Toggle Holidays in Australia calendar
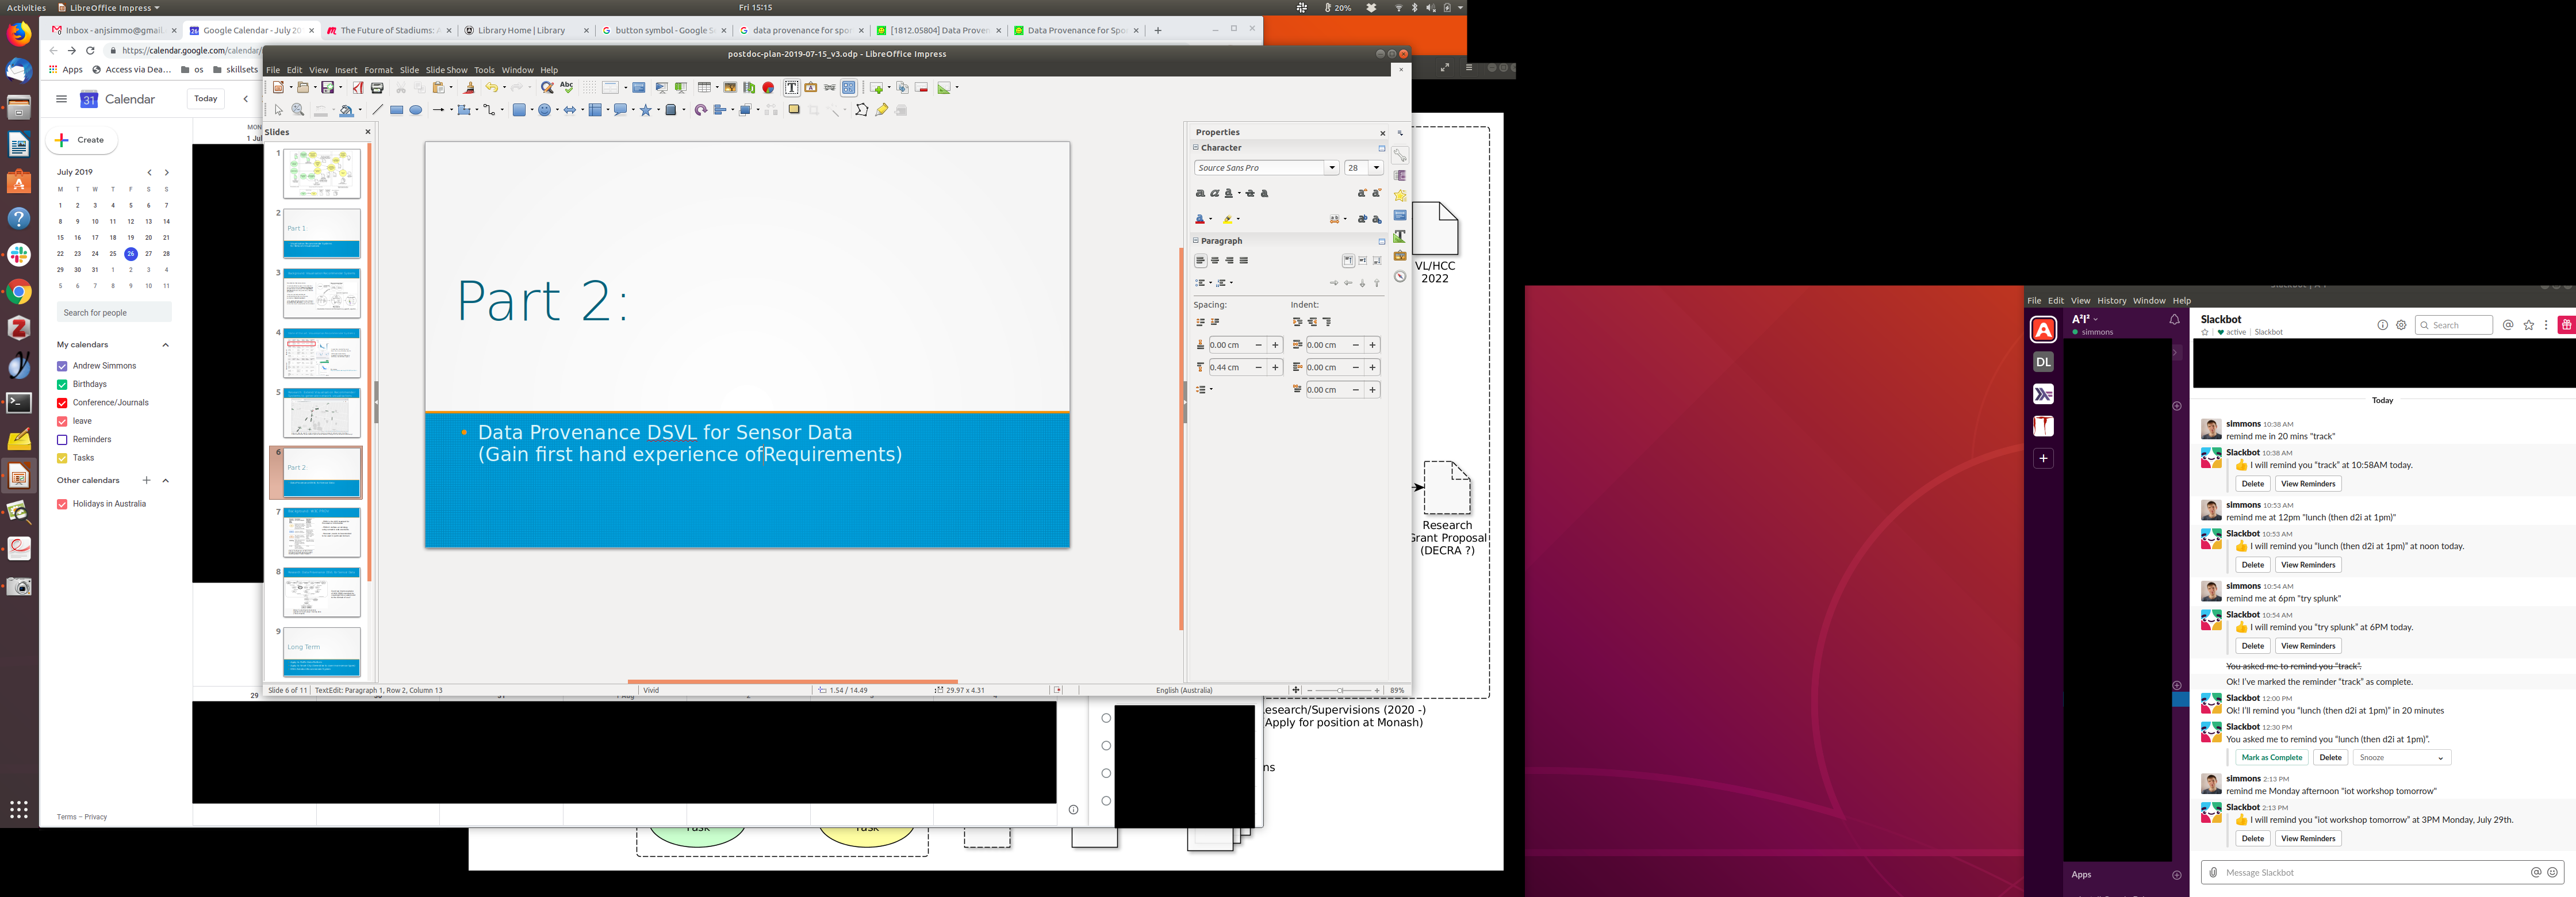 [62, 504]
